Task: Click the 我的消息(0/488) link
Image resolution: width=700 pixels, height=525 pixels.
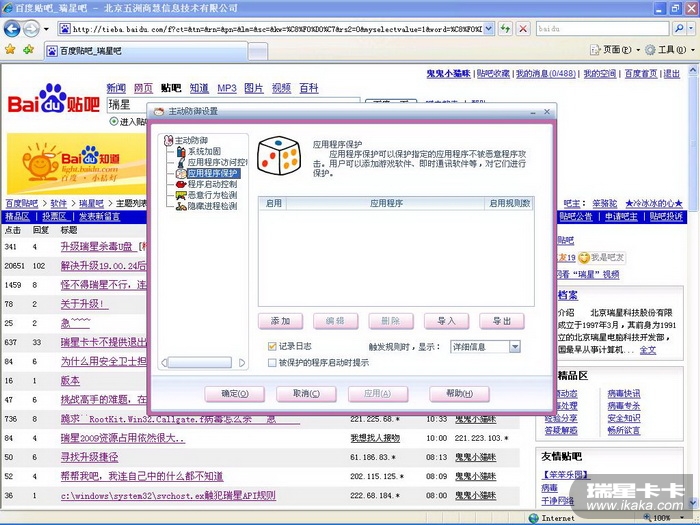Action: 546,74
